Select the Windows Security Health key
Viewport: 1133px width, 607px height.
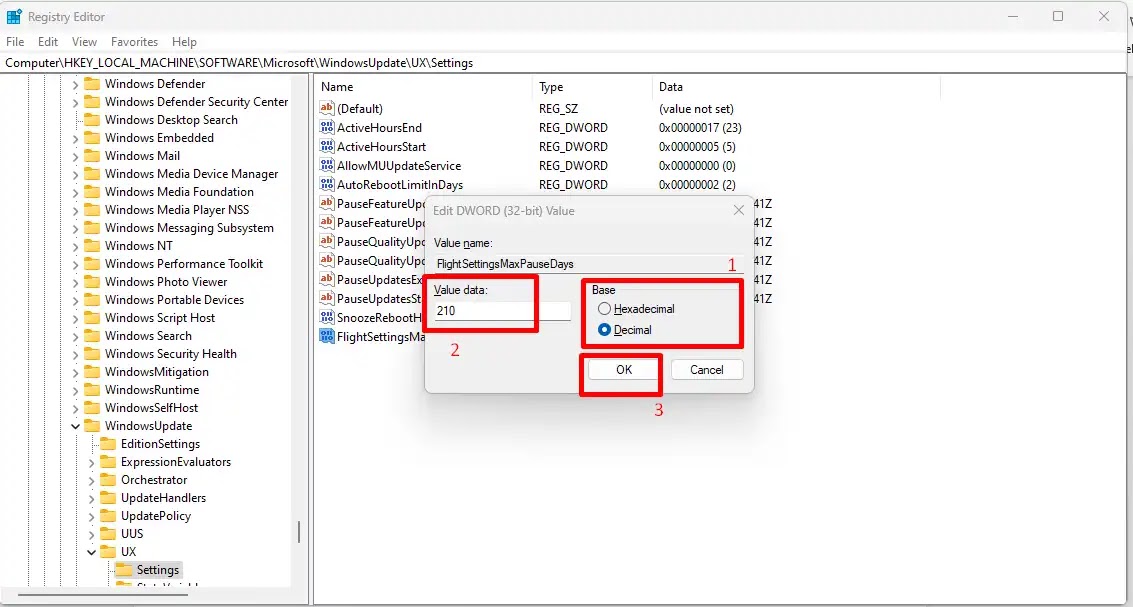pos(171,354)
